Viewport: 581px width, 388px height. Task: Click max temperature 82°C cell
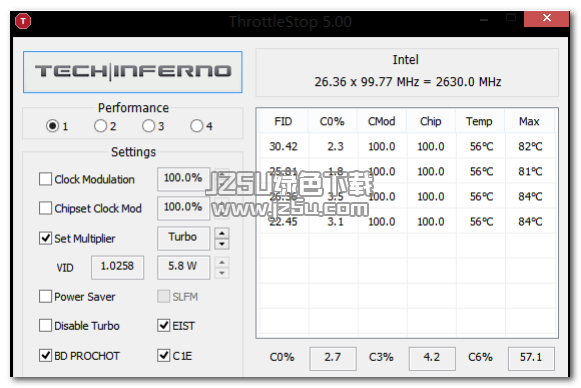point(530,146)
